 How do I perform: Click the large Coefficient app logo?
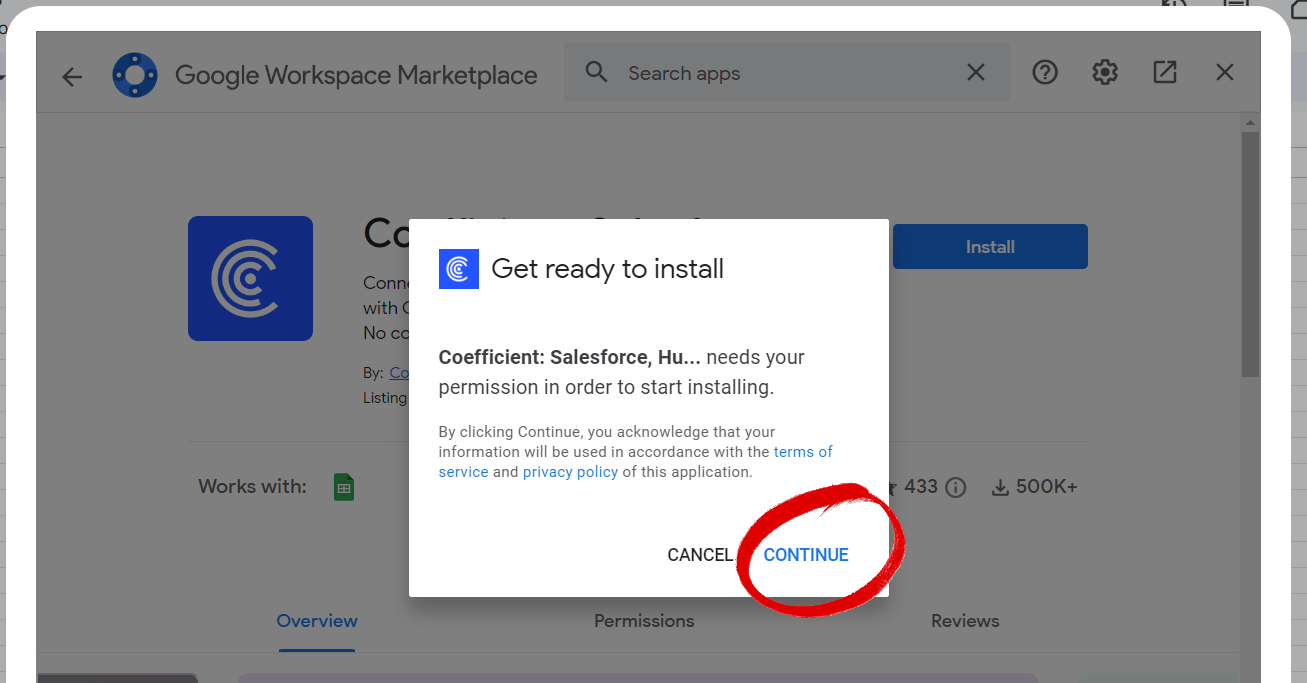coord(250,278)
